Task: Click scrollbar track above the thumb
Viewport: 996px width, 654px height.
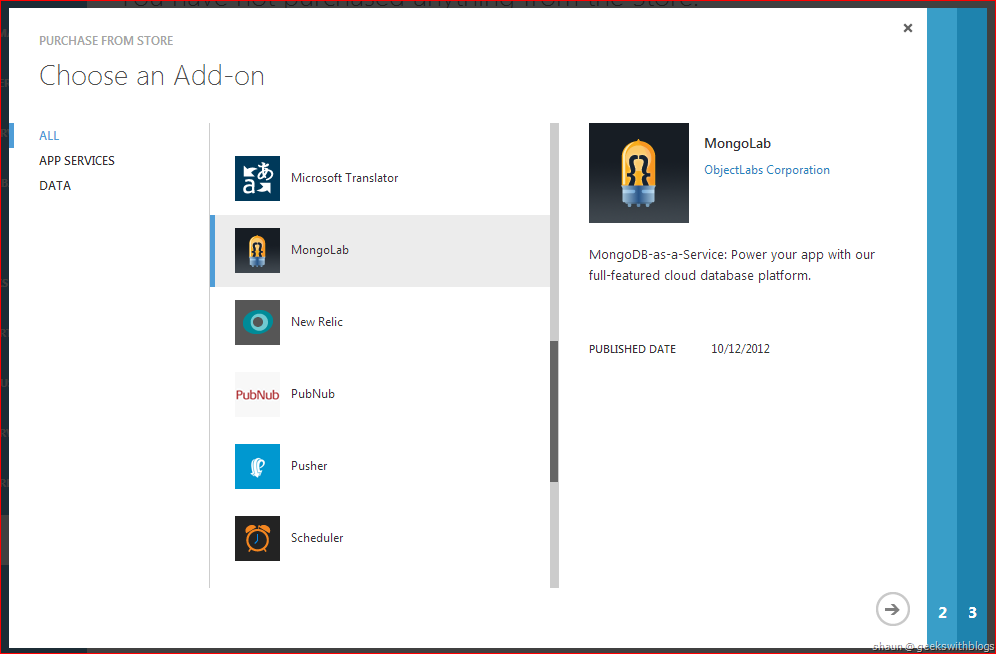Action: pyautogui.click(x=554, y=232)
